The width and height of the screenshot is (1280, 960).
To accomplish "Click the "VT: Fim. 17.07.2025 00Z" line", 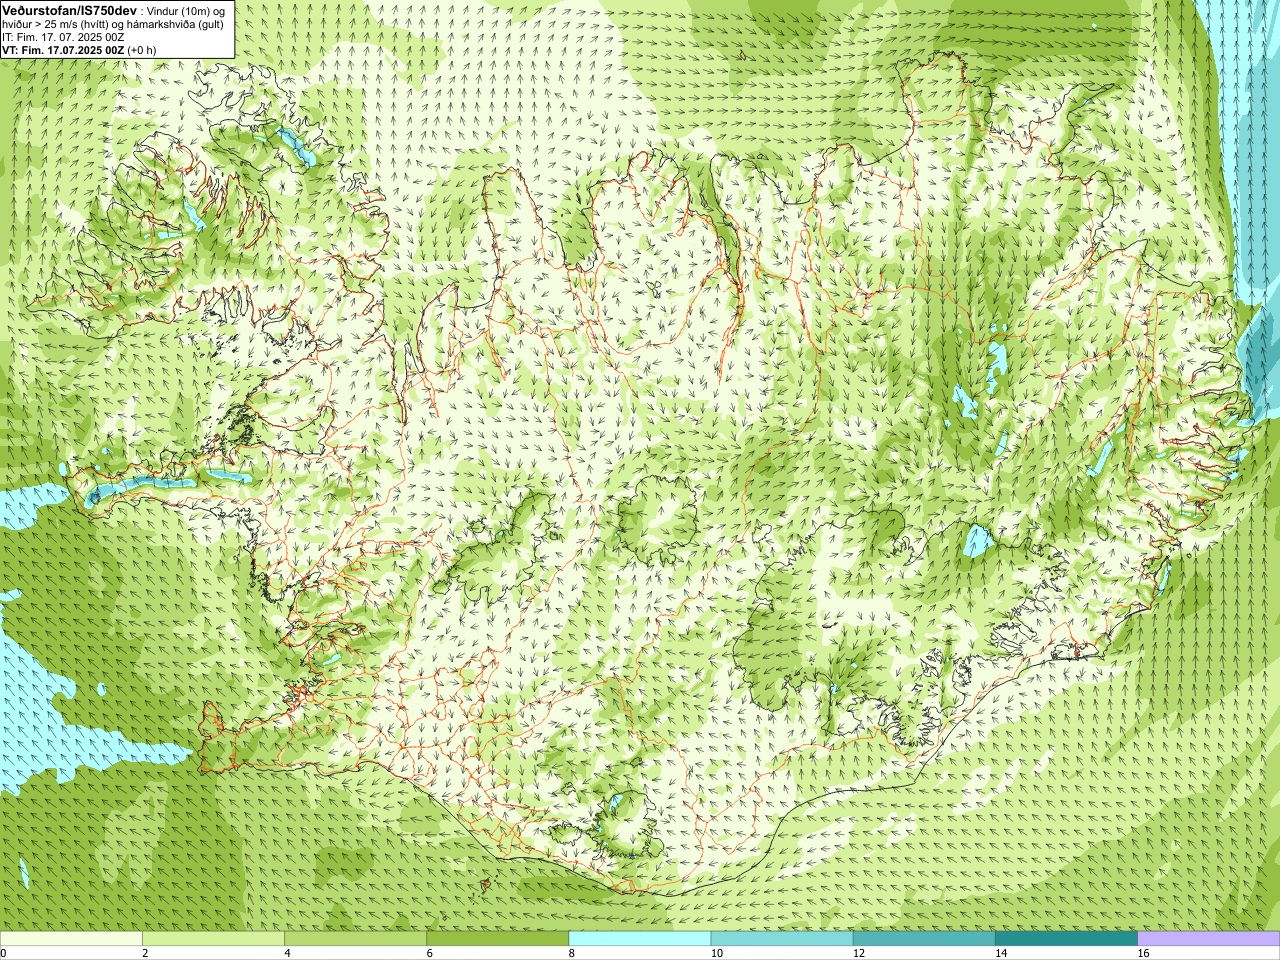I will pos(63,50).
